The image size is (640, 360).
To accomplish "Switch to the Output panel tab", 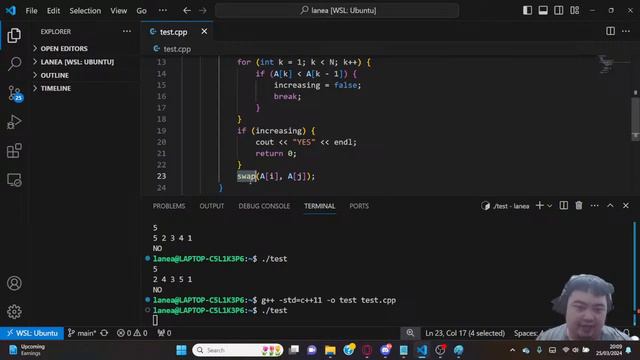I will pos(211,206).
